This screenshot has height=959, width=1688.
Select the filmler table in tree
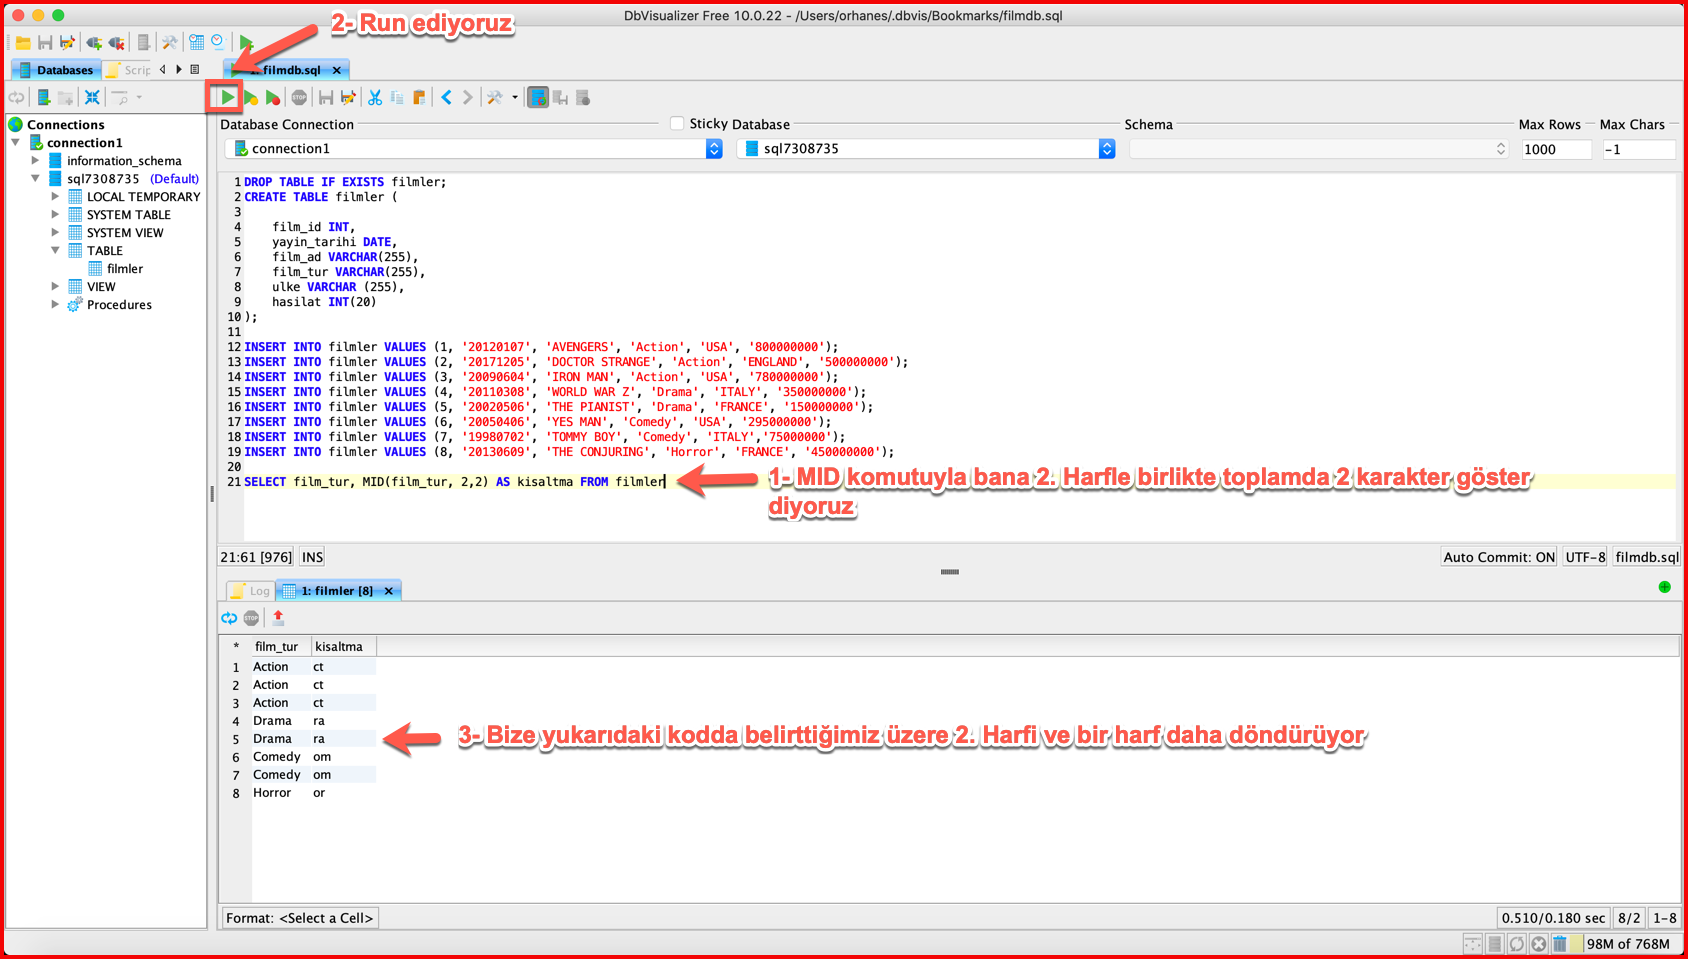tap(124, 269)
